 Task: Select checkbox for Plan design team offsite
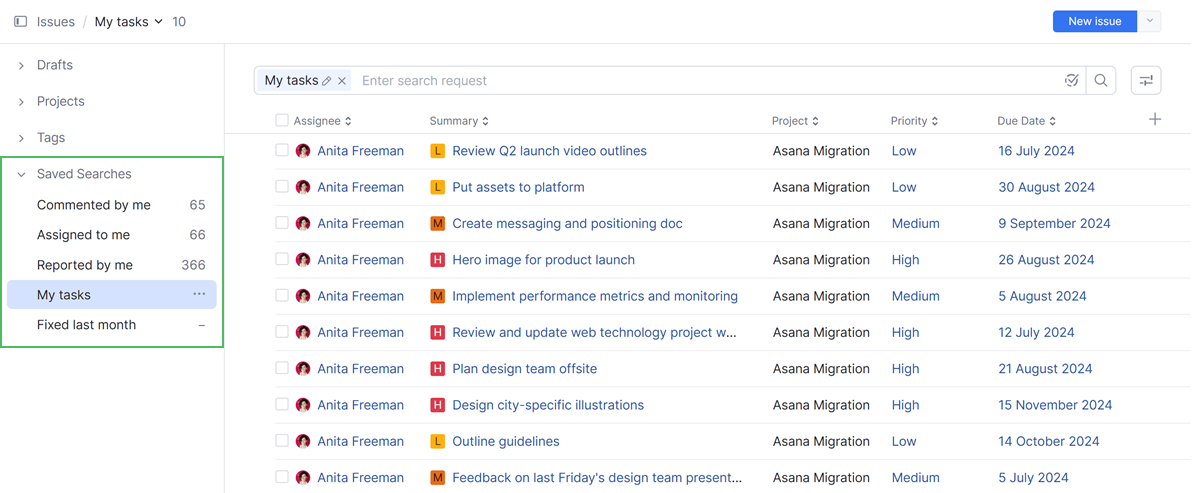click(282, 368)
